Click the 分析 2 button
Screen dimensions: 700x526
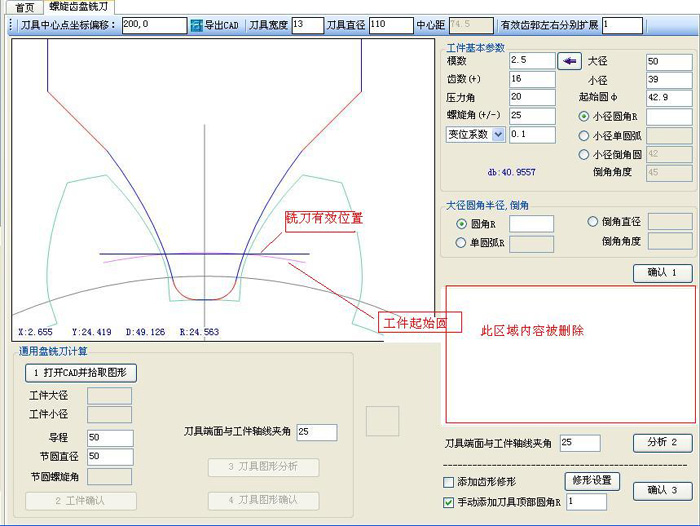(662, 443)
